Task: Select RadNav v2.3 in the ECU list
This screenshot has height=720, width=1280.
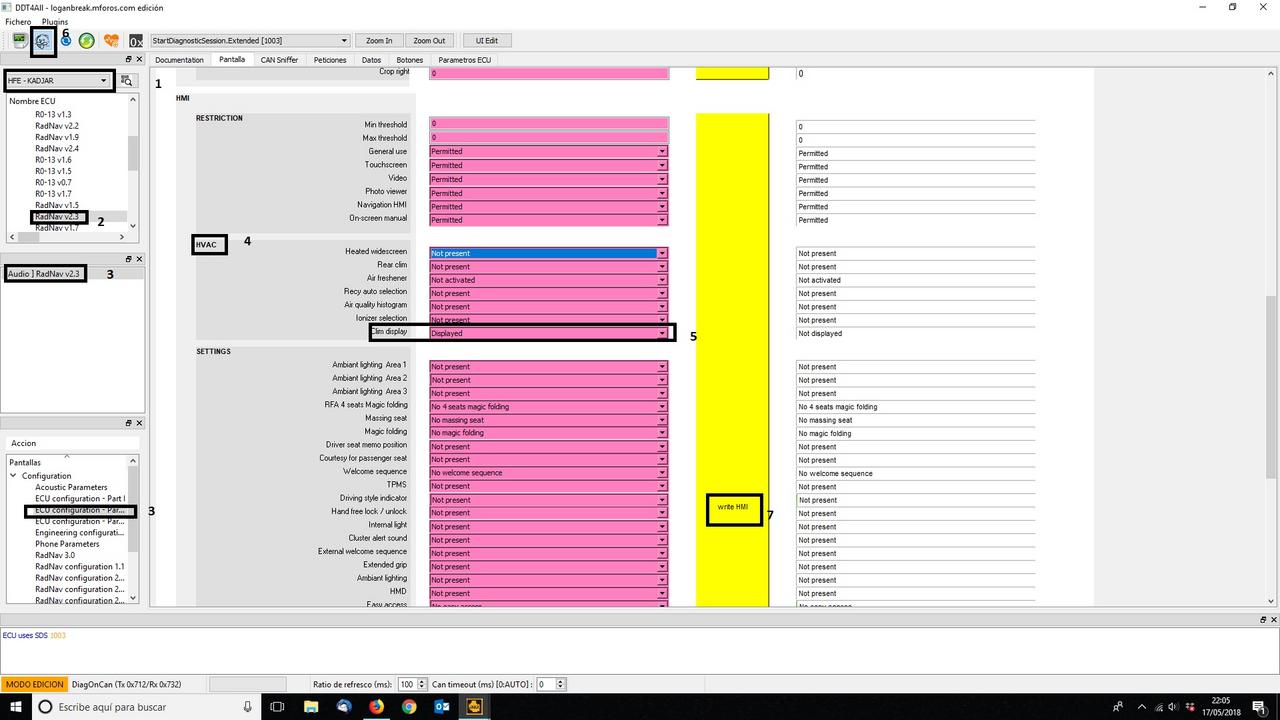Action: [x=57, y=216]
